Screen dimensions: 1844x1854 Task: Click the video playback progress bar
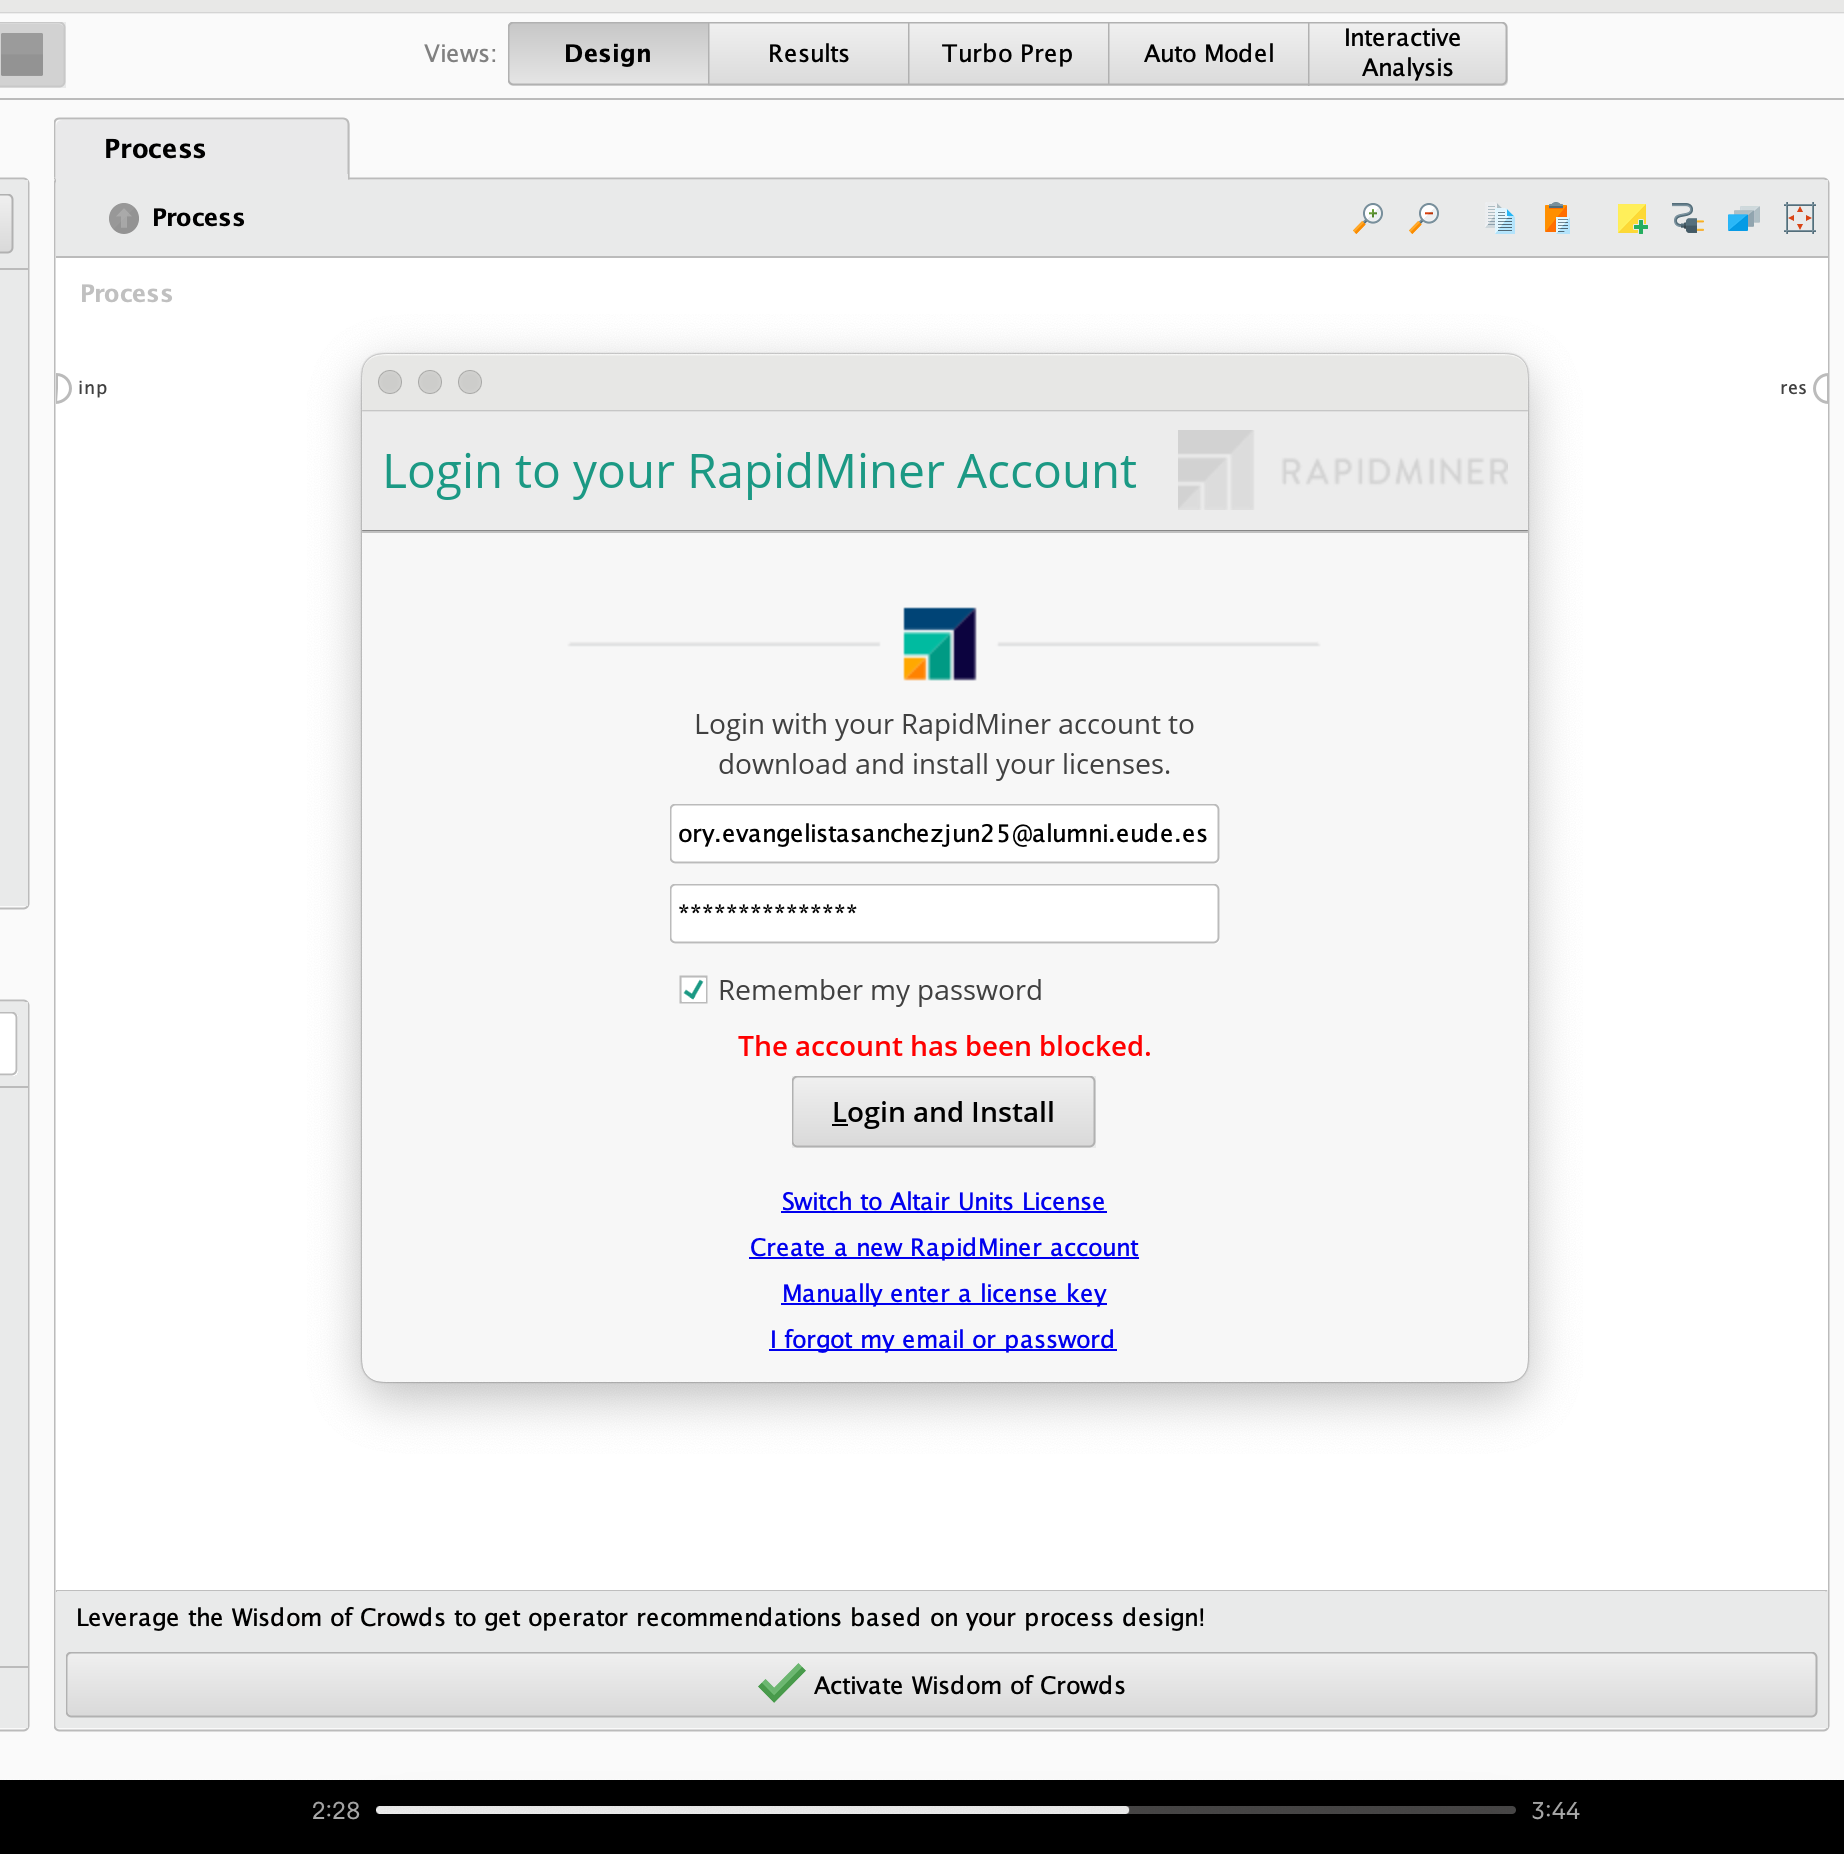(945, 1810)
